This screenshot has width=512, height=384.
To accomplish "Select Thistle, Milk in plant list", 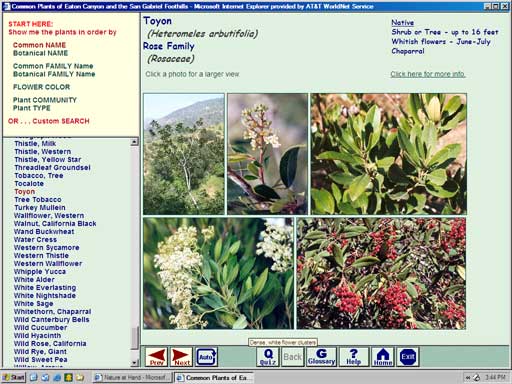I will click(x=35, y=144).
